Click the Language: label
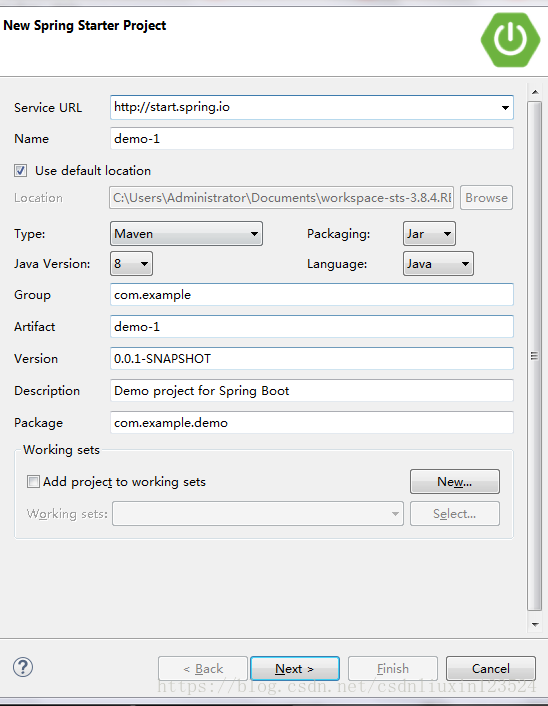 pos(337,264)
